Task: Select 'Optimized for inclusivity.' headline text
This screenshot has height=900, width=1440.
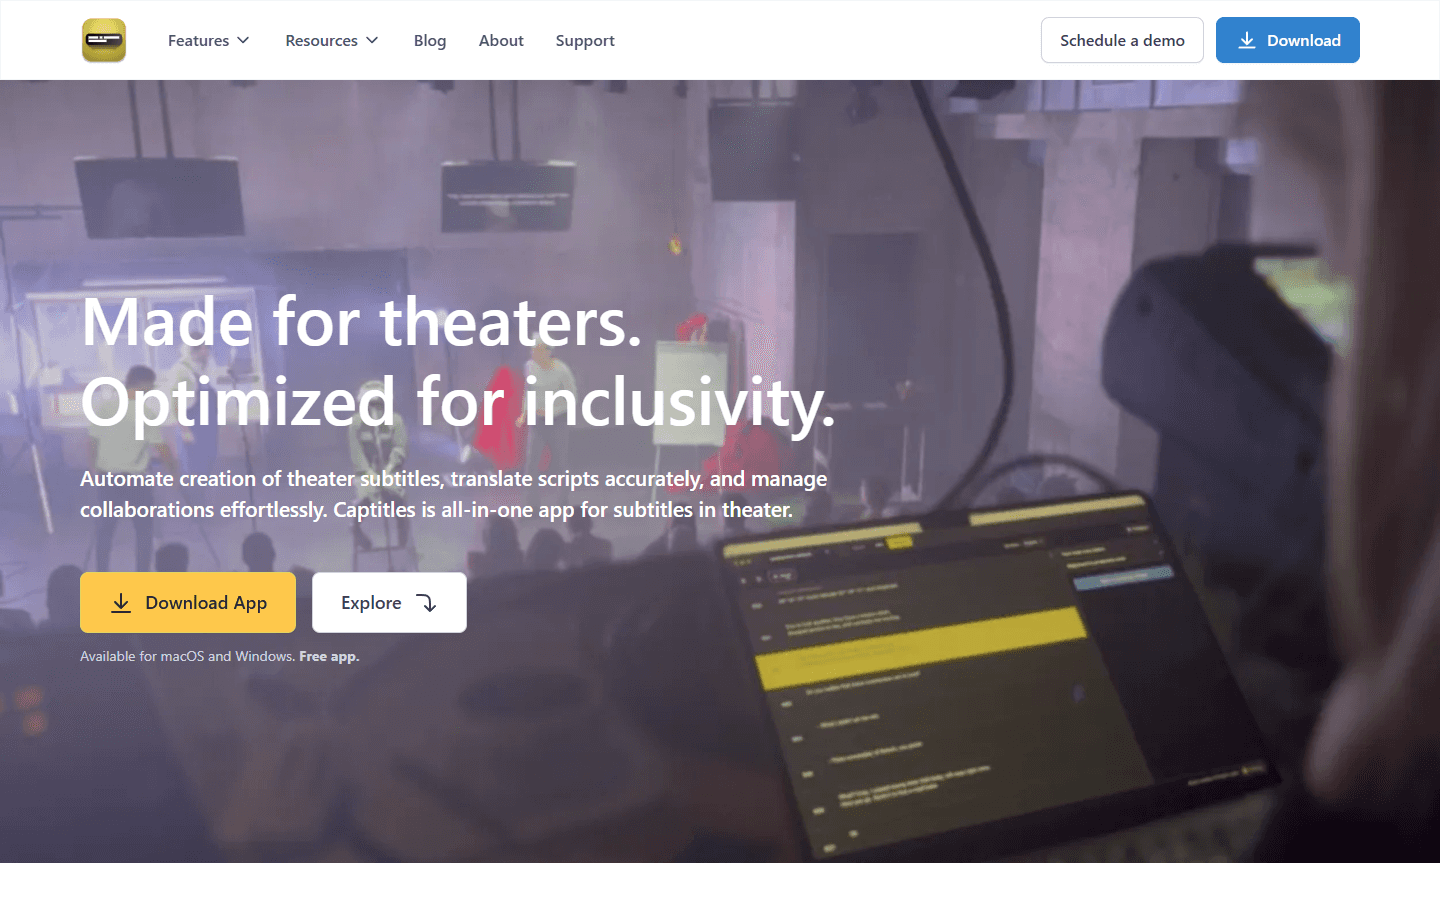Action: [458, 402]
